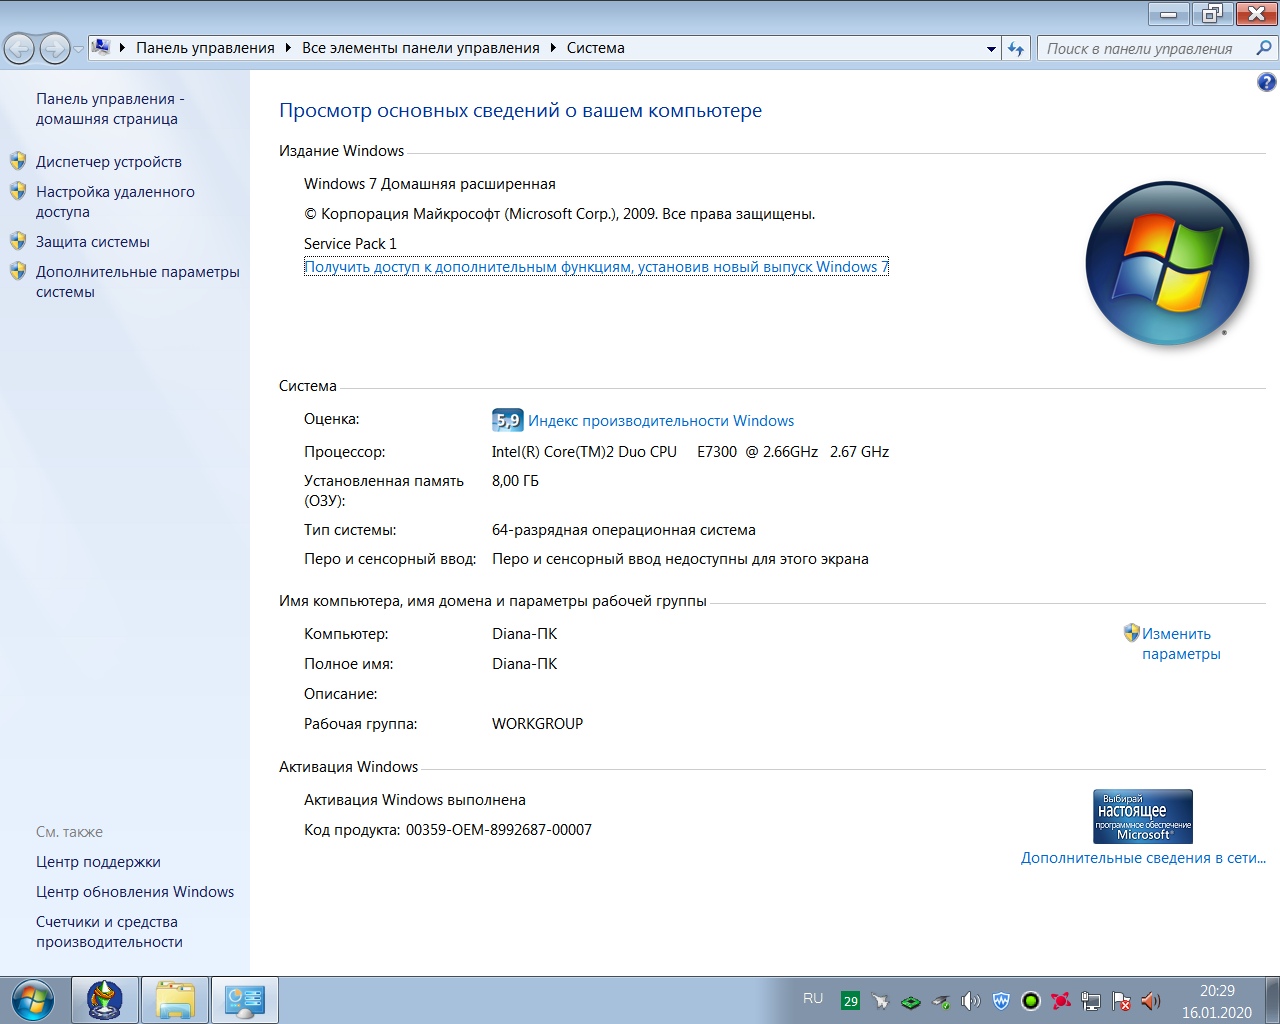The height and width of the screenshot is (1024, 1280).
Task: Click the network computer tray icon
Action: (x=1091, y=1001)
